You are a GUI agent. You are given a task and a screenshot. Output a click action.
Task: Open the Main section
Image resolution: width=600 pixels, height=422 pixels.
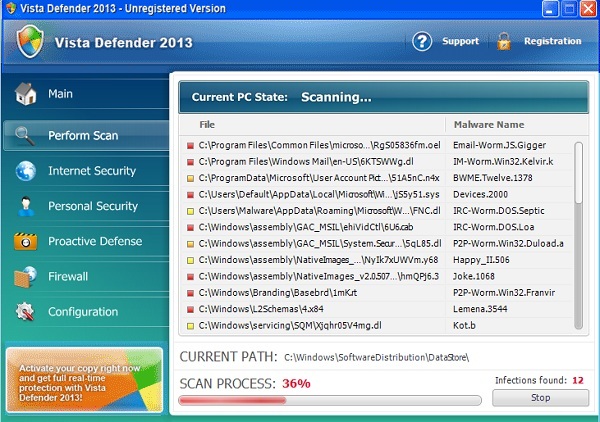86,94
